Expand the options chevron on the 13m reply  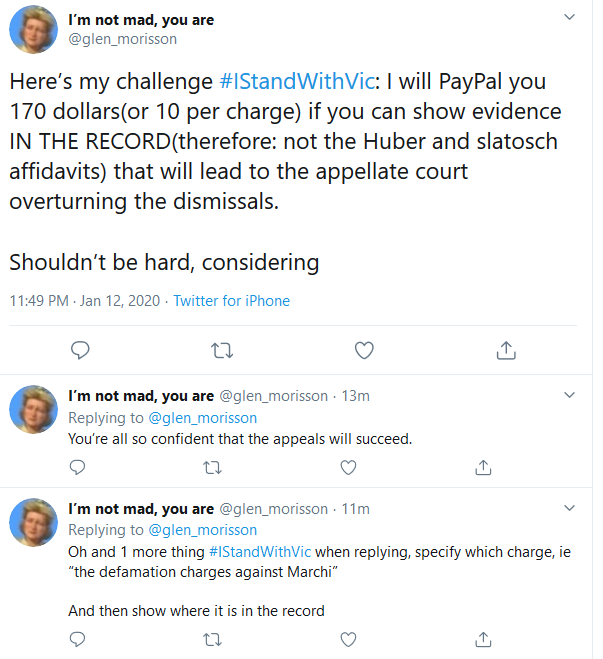pos(569,395)
